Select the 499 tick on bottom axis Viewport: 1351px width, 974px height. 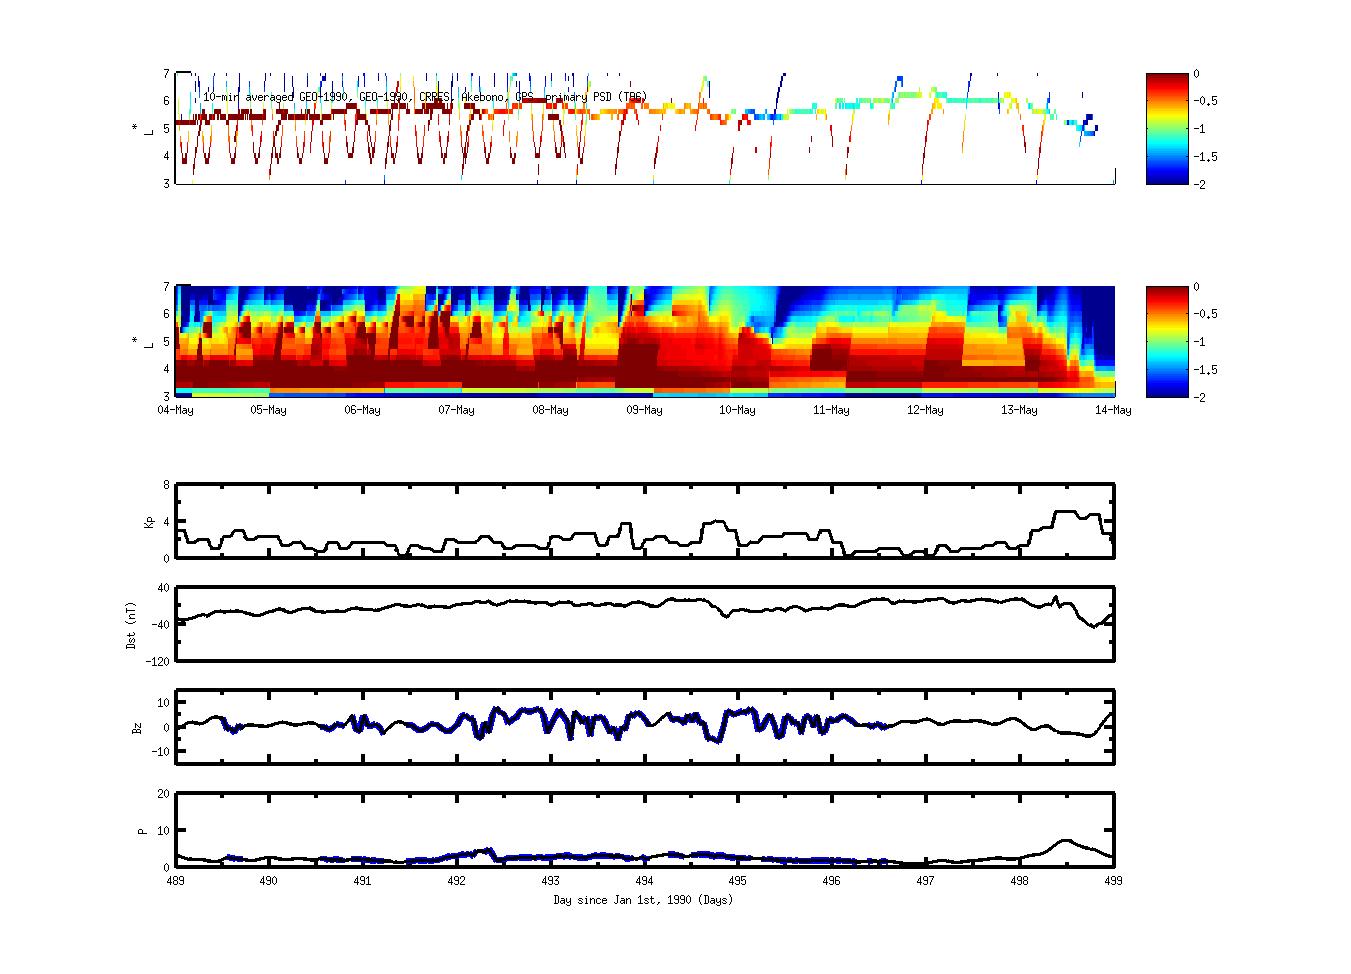[1113, 881]
